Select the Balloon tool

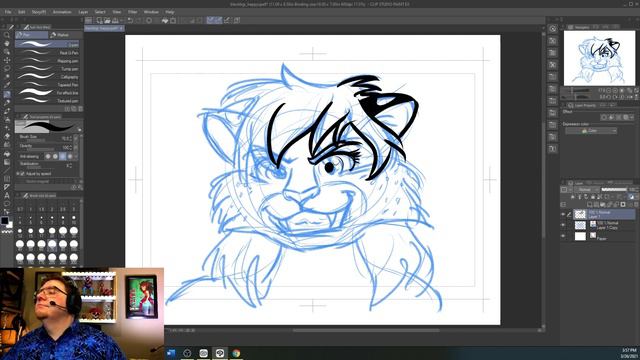coord(7,204)
